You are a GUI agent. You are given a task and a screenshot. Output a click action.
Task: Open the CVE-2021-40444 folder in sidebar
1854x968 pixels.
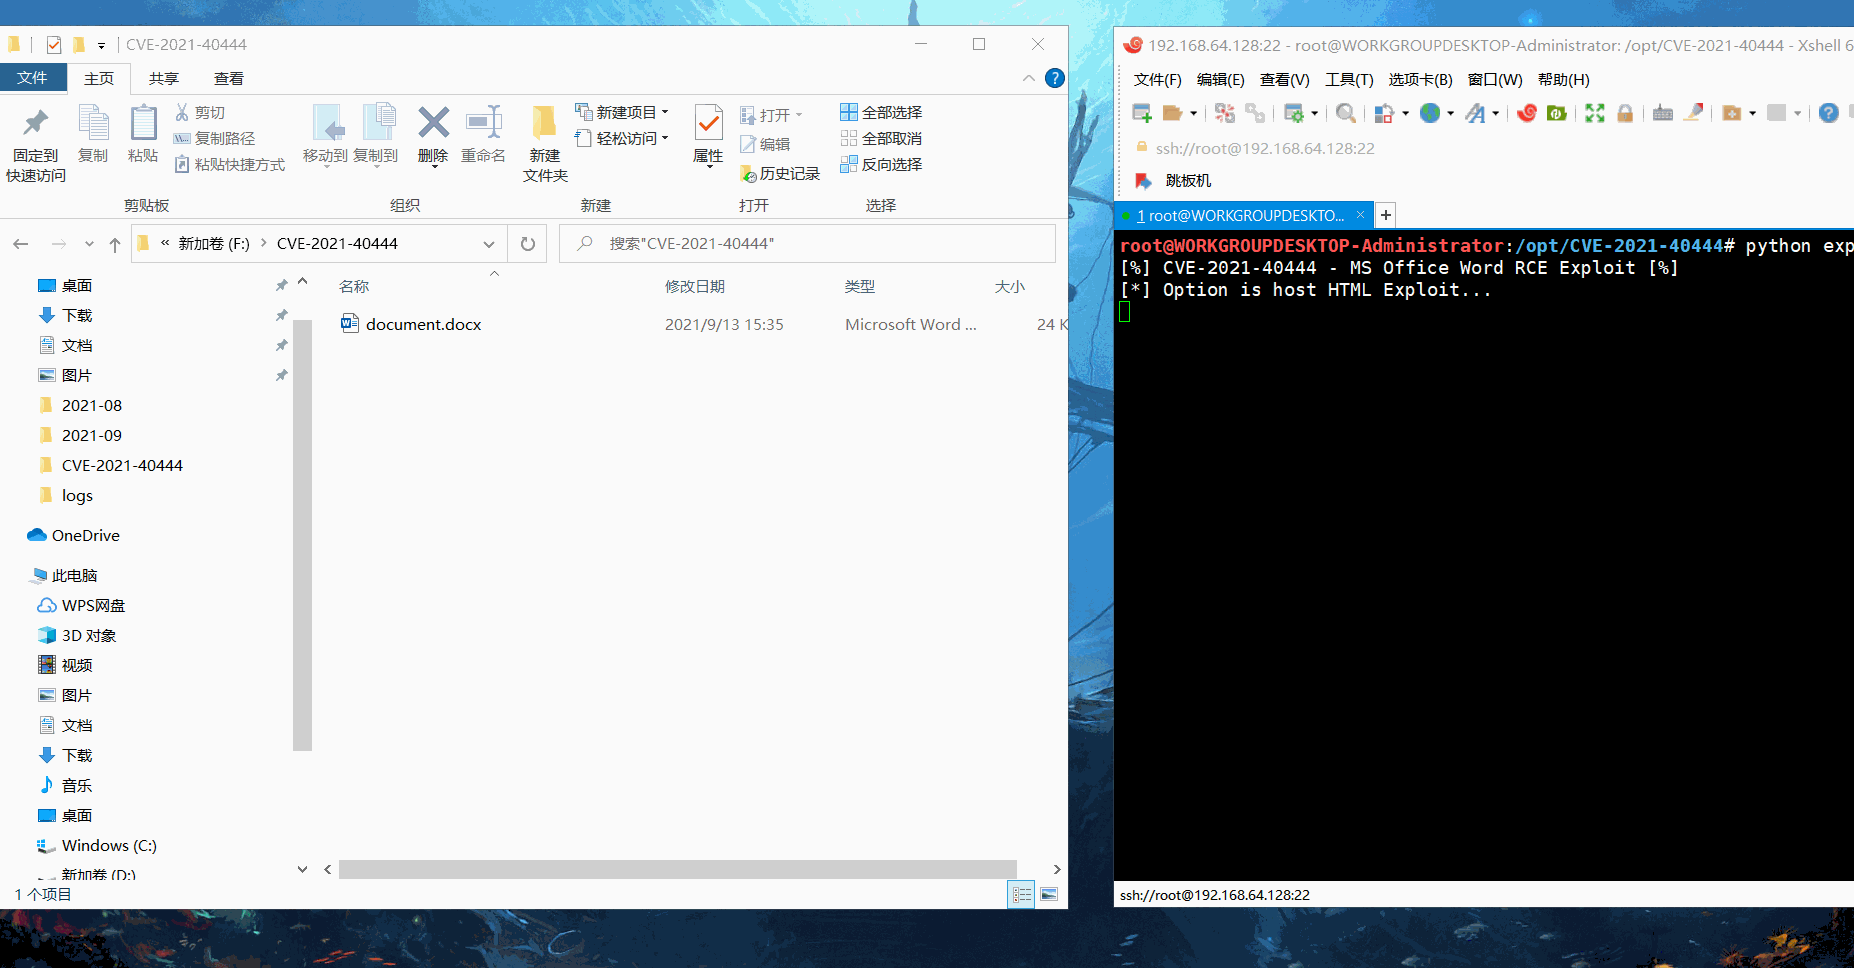pyautogui.click(x=122, y=465)
